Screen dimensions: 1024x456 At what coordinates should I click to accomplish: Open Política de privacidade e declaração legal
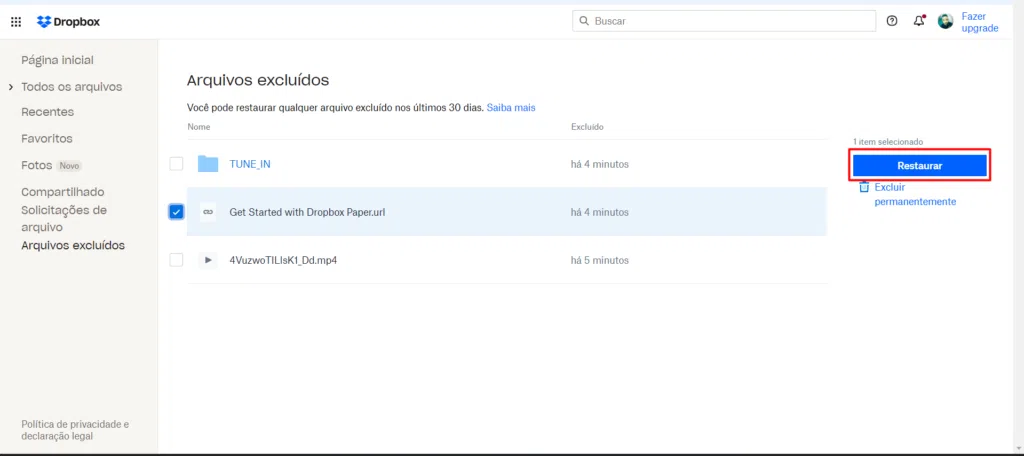(75, 430)
